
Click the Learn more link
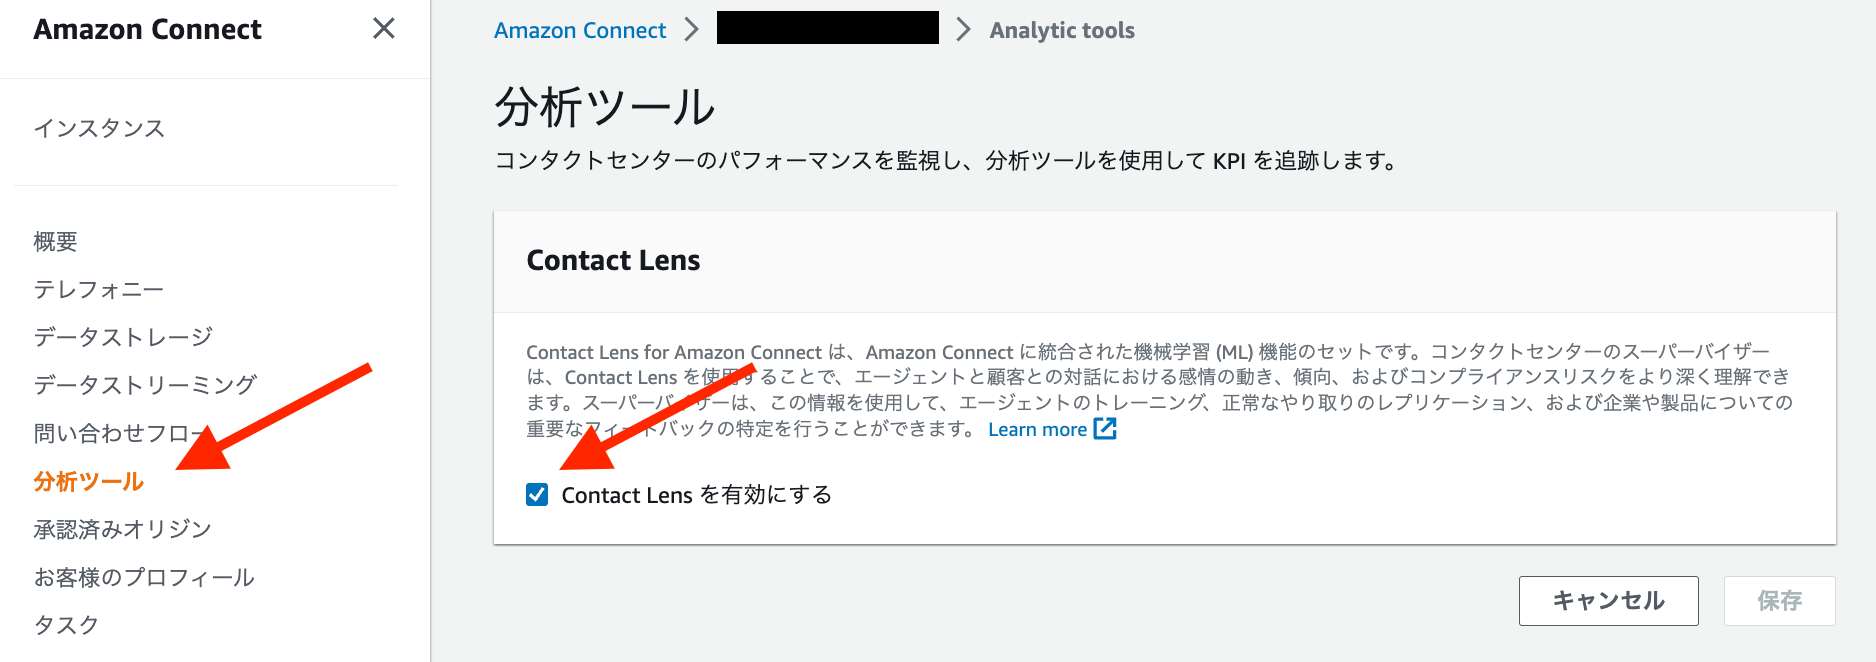pyautogui.click(x=1037, y=428)
